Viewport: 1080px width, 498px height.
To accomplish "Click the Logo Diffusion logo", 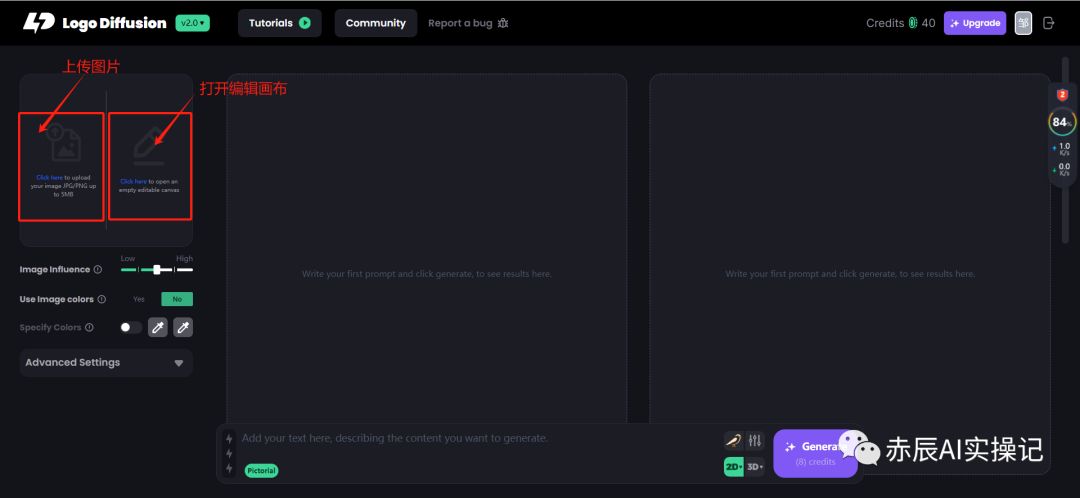I will coord(94,23).
